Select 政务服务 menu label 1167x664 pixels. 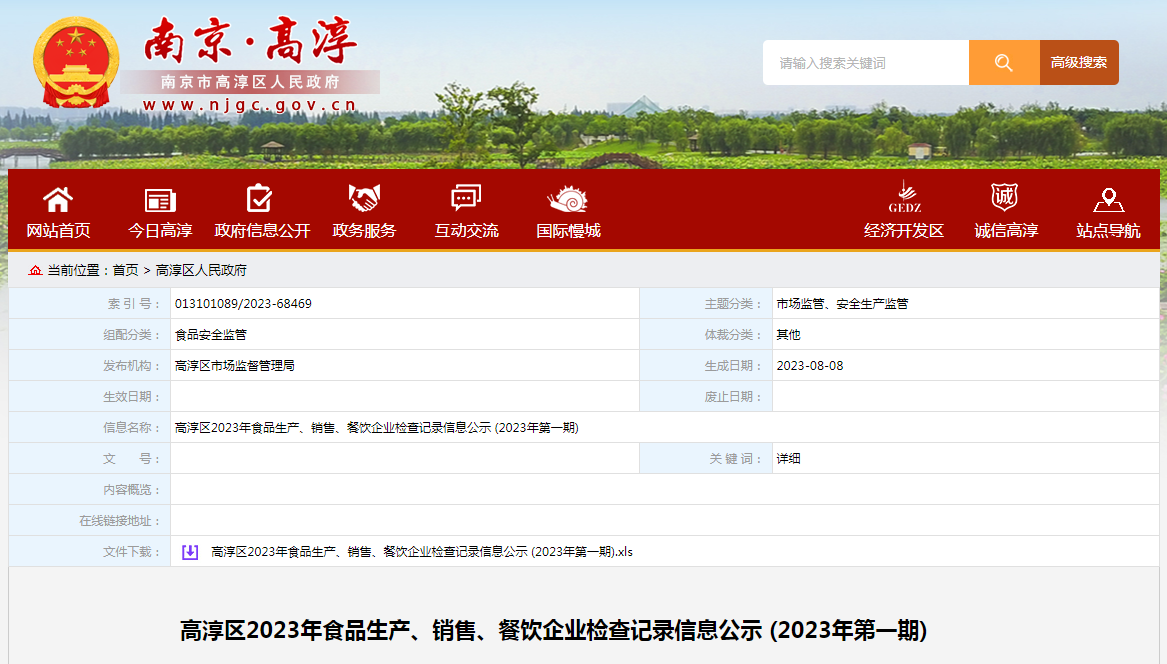pos(364,231)
